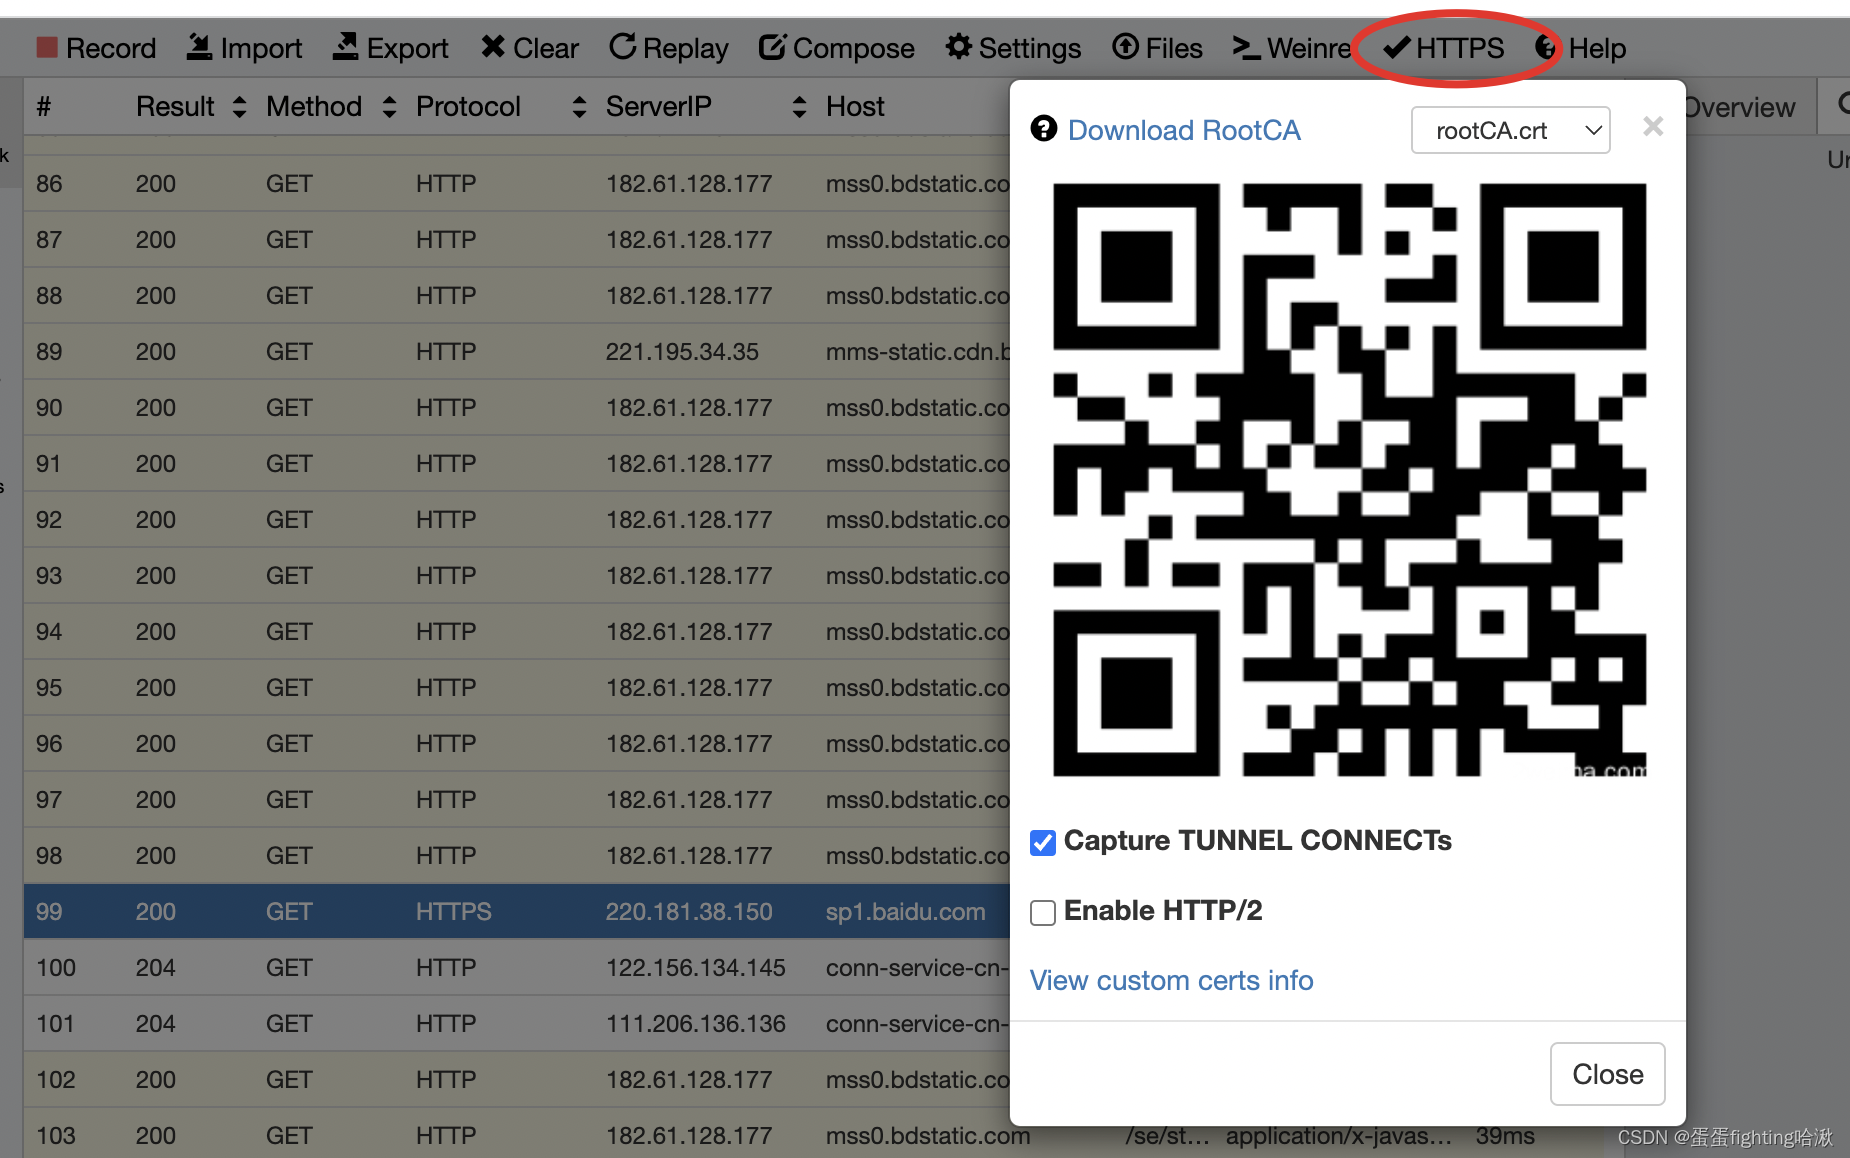Image resolution: width=1850 pixels, height=1158 pixels.
Task: Enable the HTTP/2 checkbox
Action: (x=1043, y=913)
